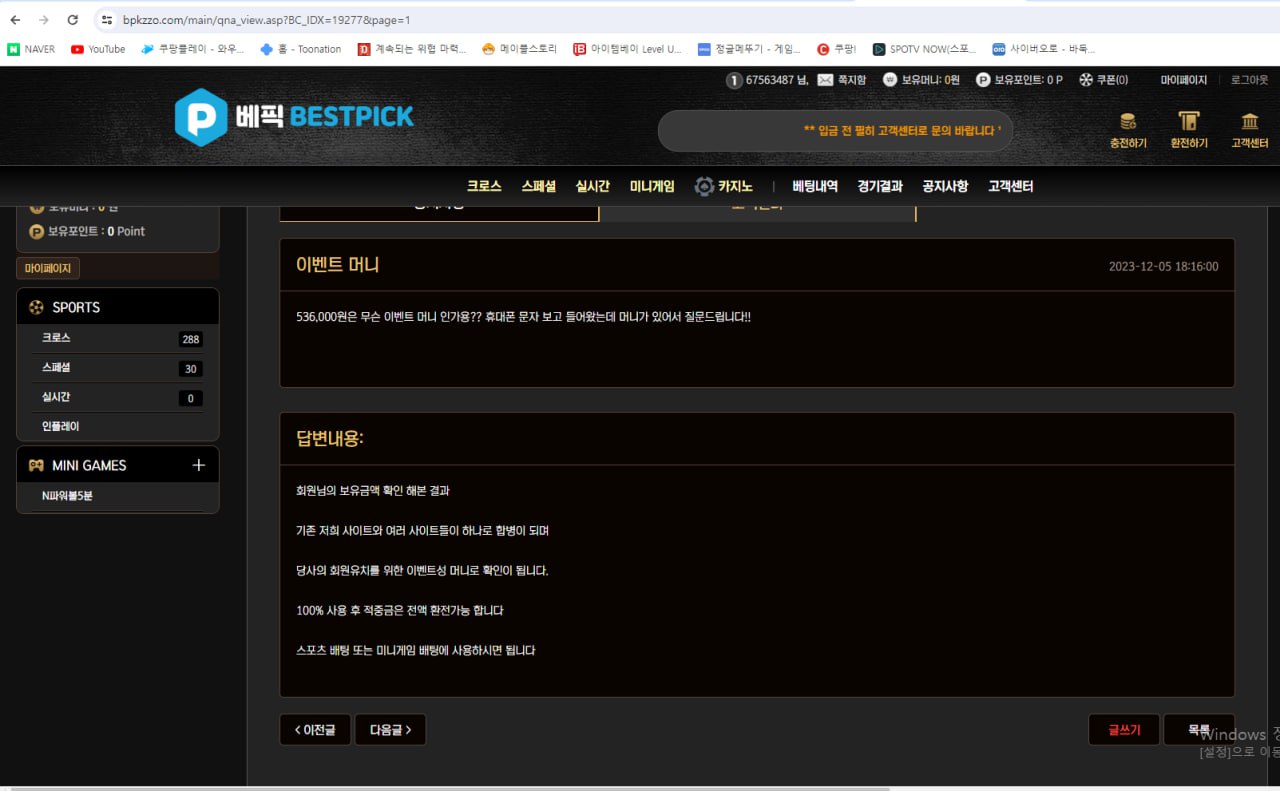Click the 카지노 chip icon in menu

click(x=704, y=187)
